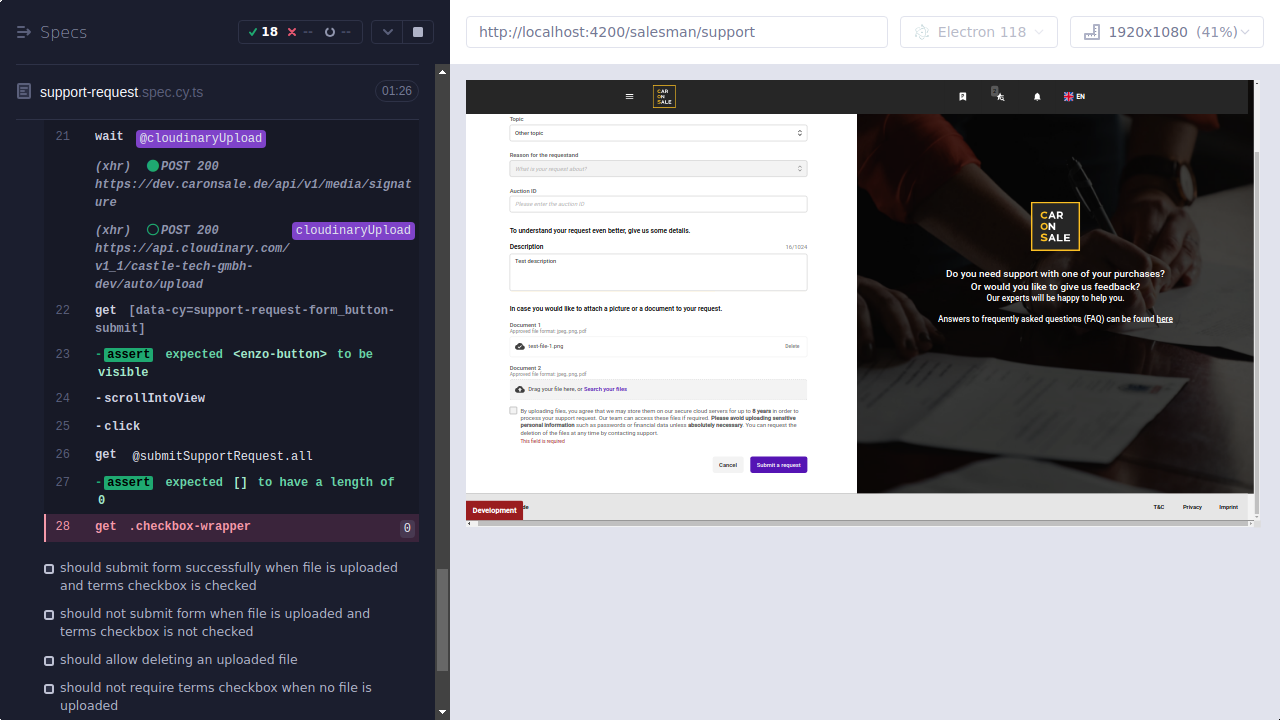Click the checkbox beside 'should submit form successfully' test
The image size is (1280, 720).
tap(48, 567)
